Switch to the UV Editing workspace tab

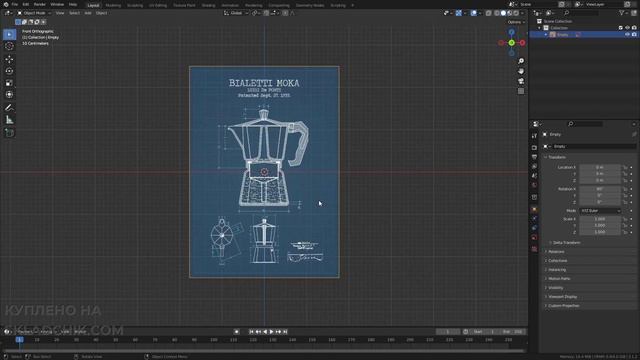coord(158,5)
